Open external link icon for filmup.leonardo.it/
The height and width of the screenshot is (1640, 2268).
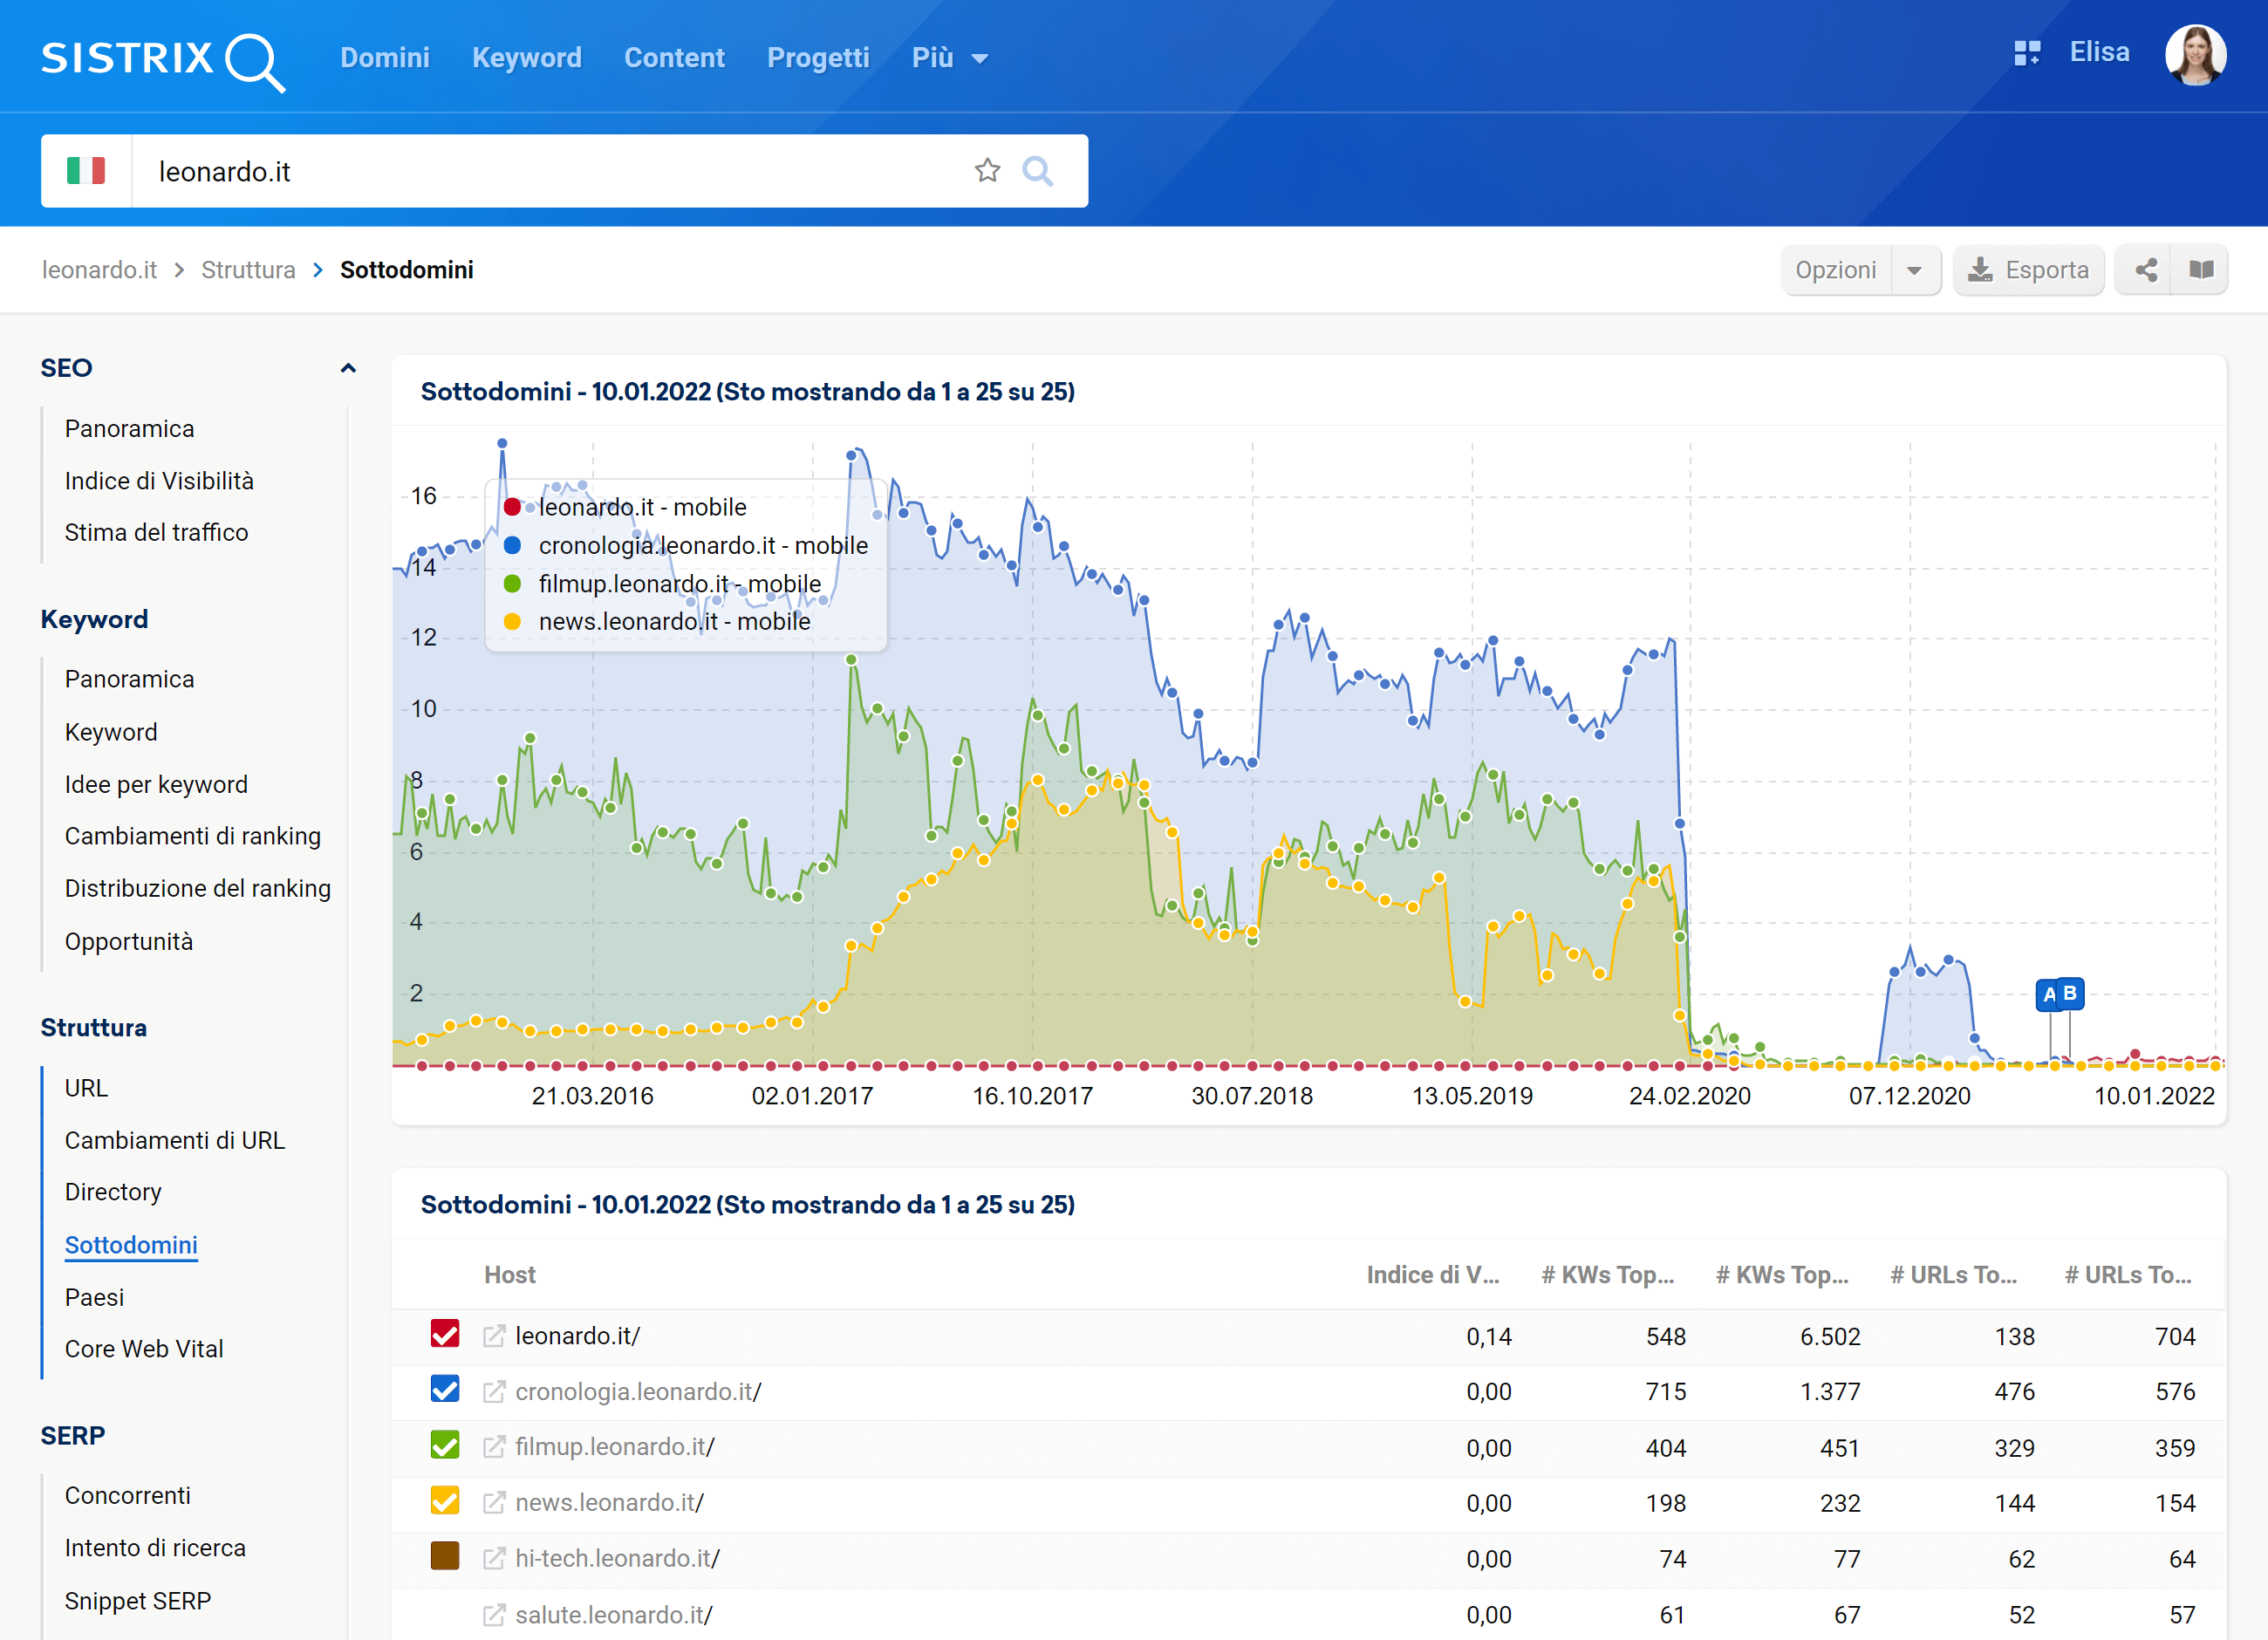point(494,1447)
